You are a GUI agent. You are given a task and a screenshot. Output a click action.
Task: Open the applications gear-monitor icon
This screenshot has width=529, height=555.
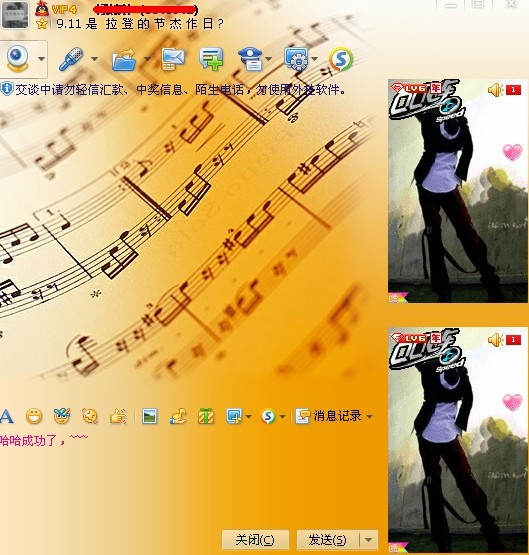tap(296, 59)
